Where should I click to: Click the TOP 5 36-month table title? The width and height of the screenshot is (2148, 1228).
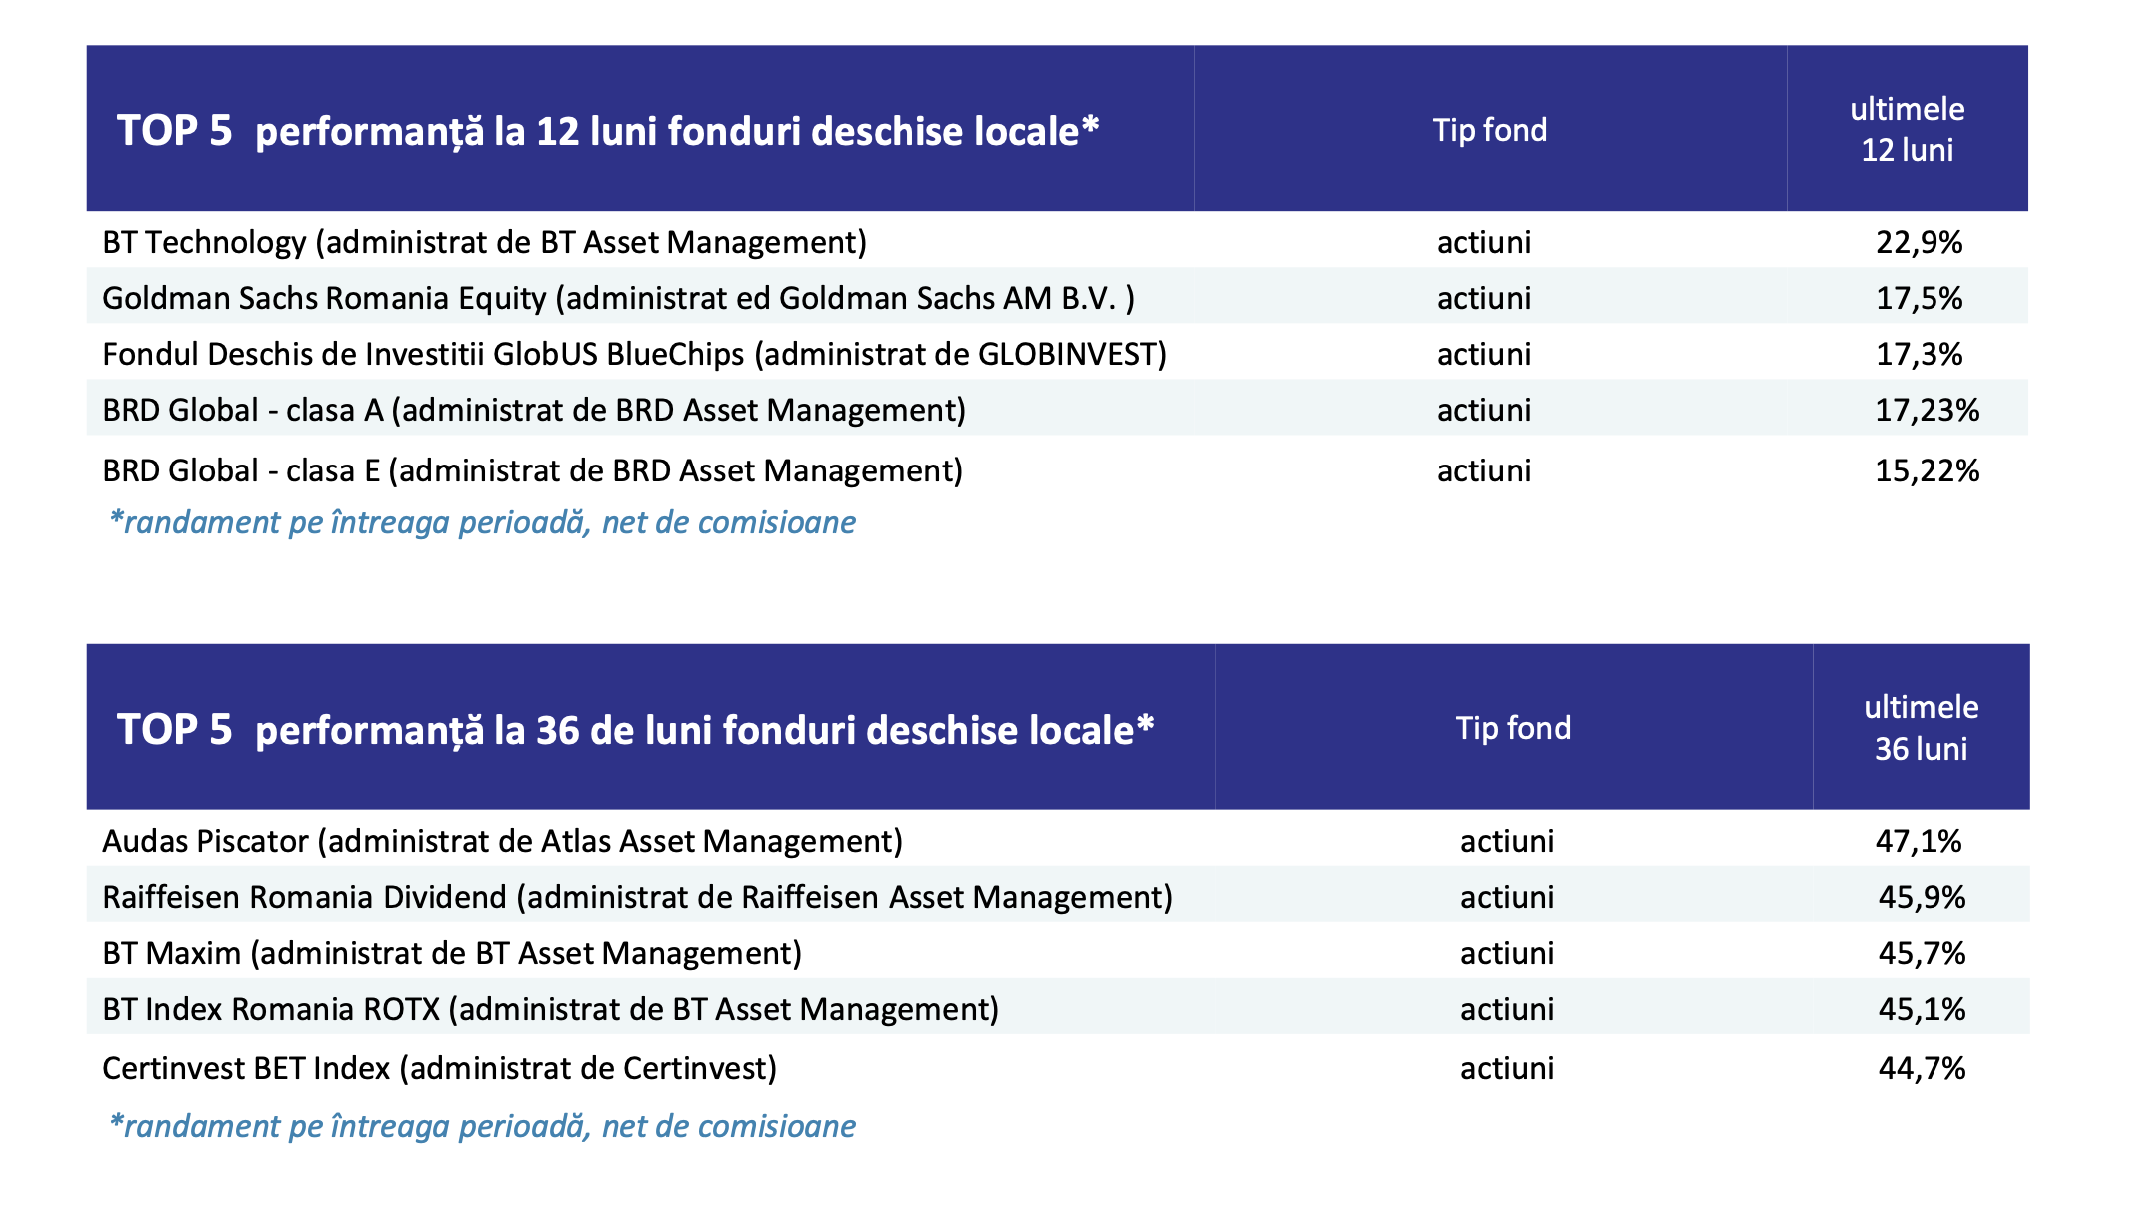636,730
